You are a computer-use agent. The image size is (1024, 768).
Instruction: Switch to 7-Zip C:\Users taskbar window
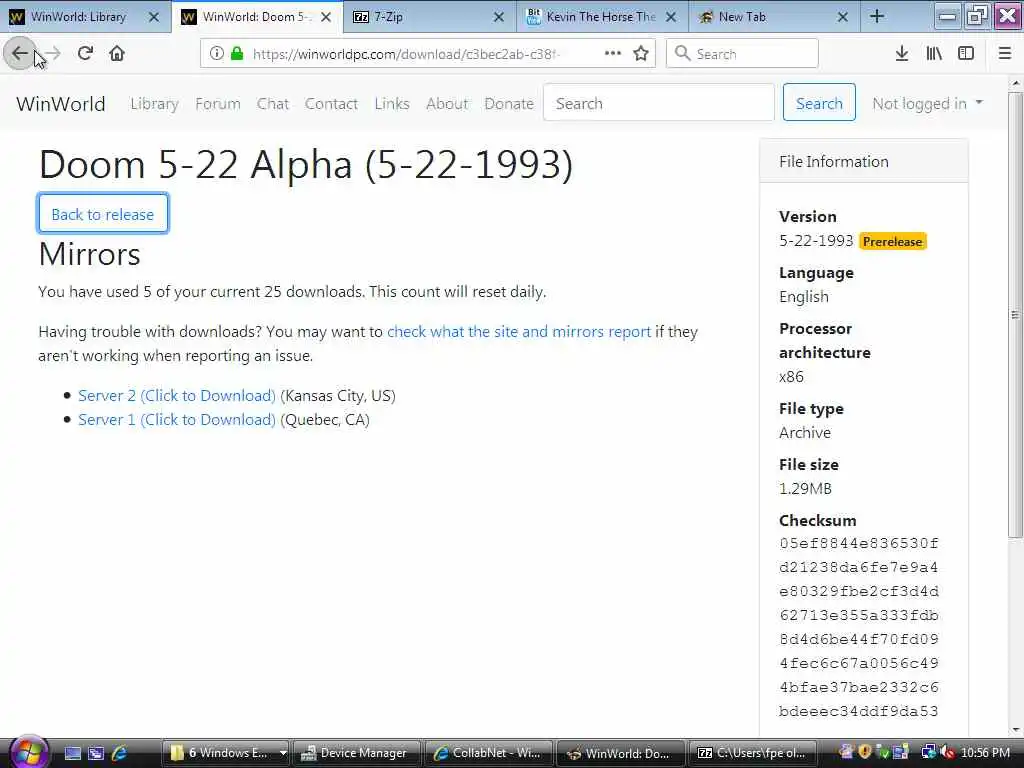(x=751, y=753)
